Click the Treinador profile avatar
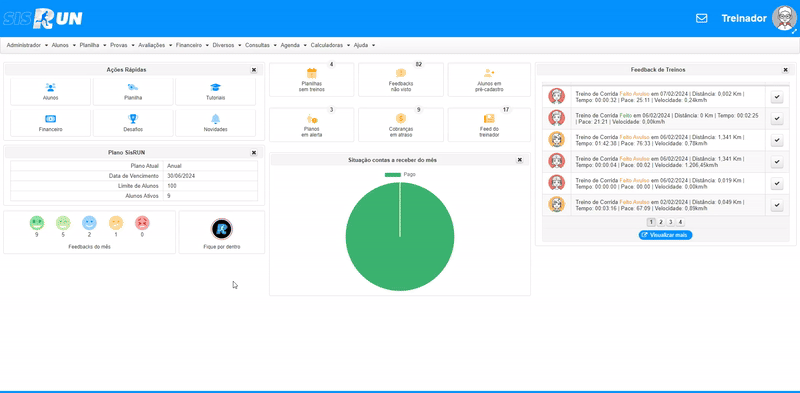Image resolution: width=800 pixels, height=393 pixels. (785, 18)
